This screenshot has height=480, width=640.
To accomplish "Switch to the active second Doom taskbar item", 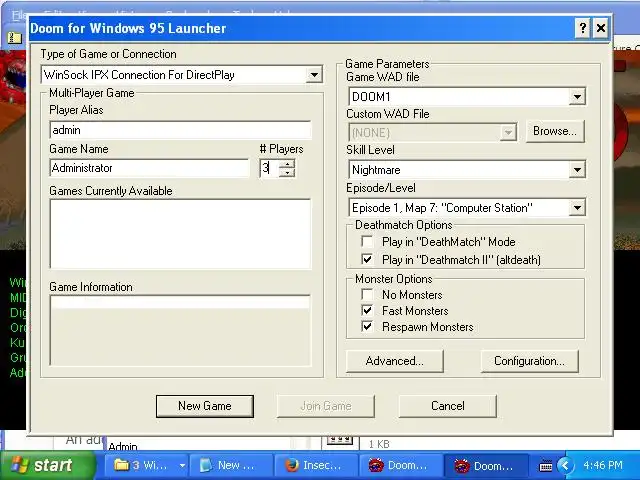I will (x=485, y=465).
